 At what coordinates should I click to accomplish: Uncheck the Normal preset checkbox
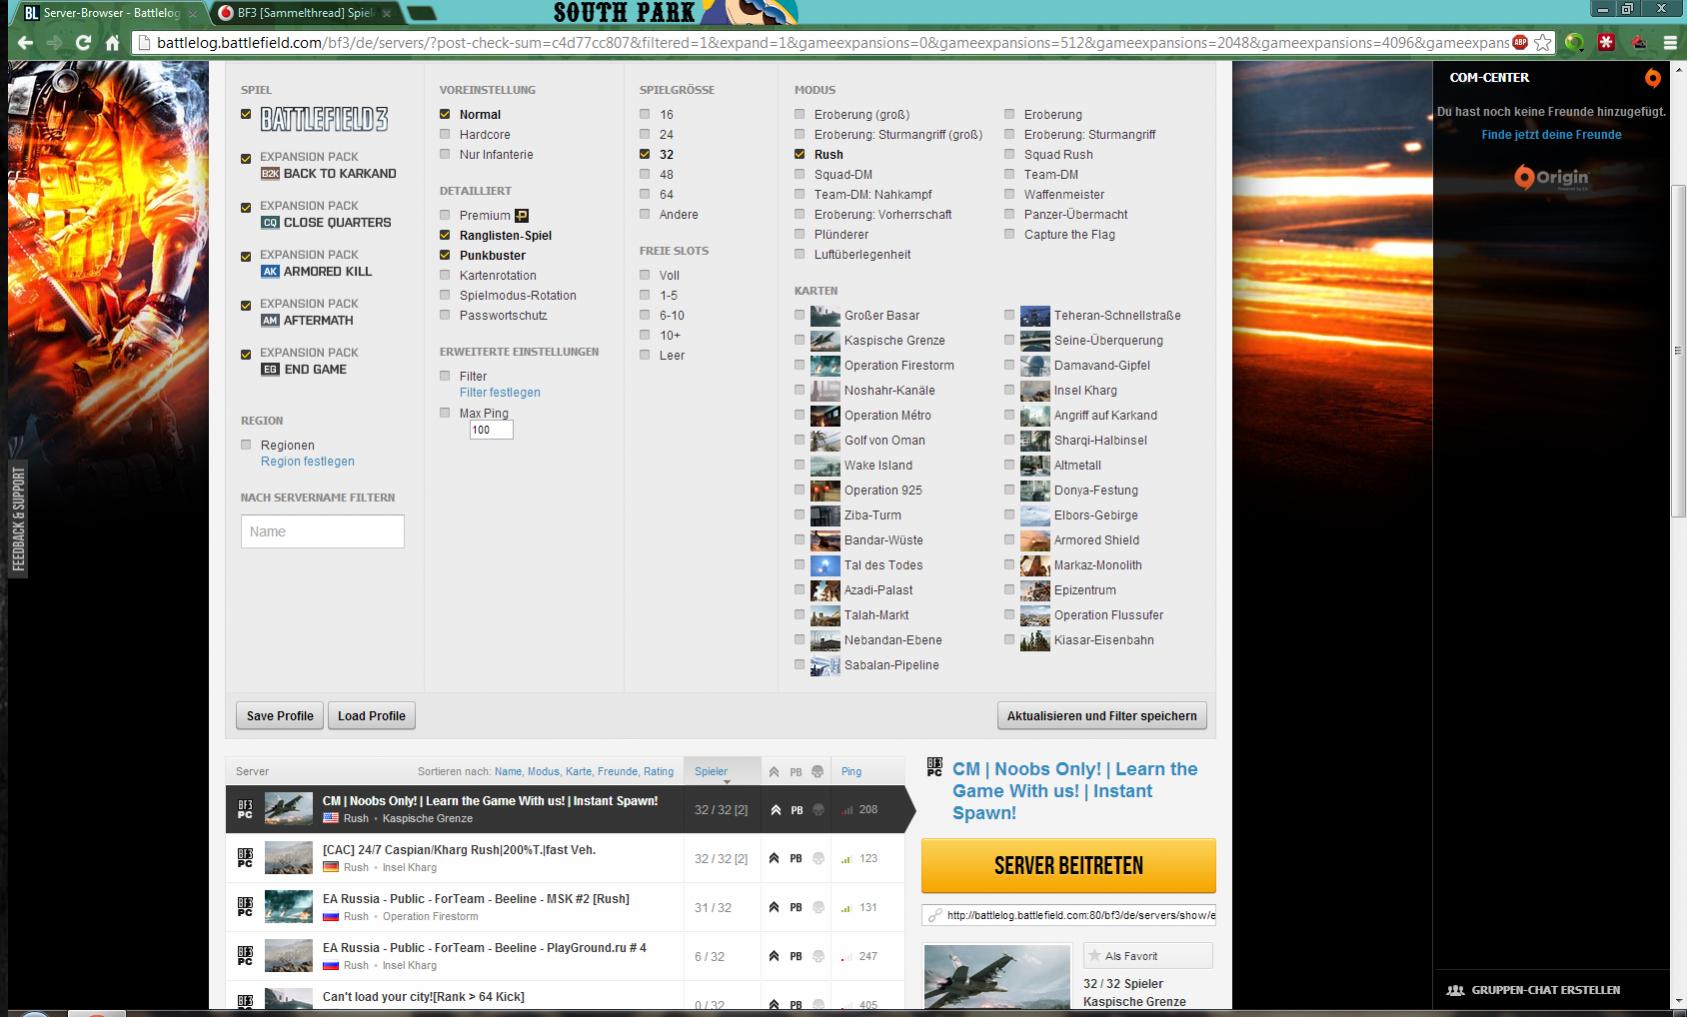(x=445, y=114)
